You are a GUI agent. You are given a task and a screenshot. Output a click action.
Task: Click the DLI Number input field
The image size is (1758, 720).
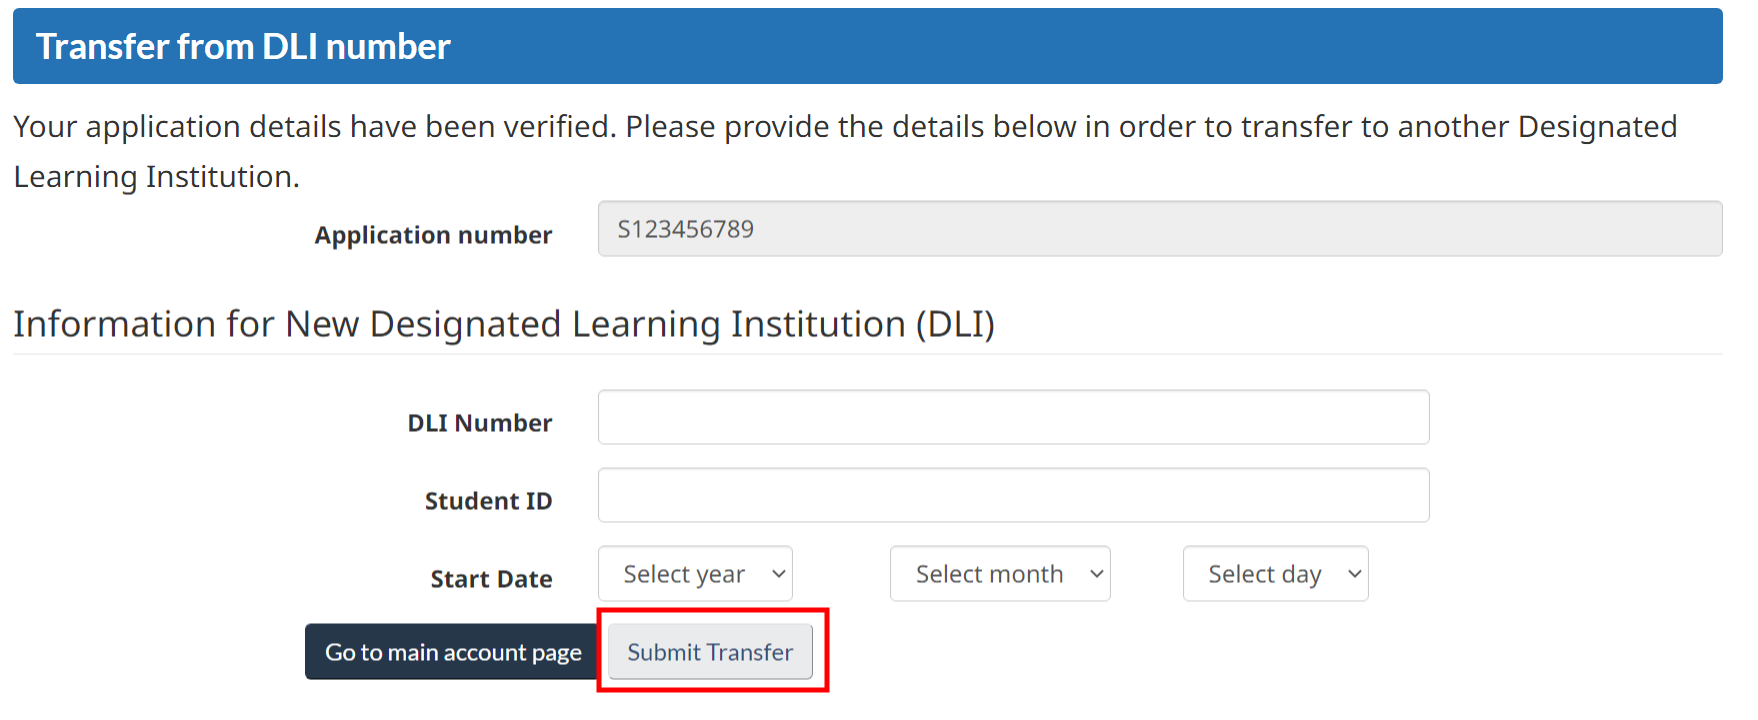(x=1013, y=417)
